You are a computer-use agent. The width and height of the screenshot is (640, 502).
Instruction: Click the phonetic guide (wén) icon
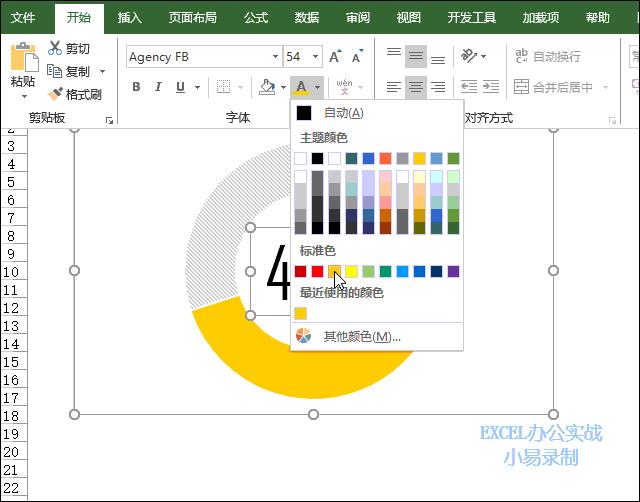(344, 87)
